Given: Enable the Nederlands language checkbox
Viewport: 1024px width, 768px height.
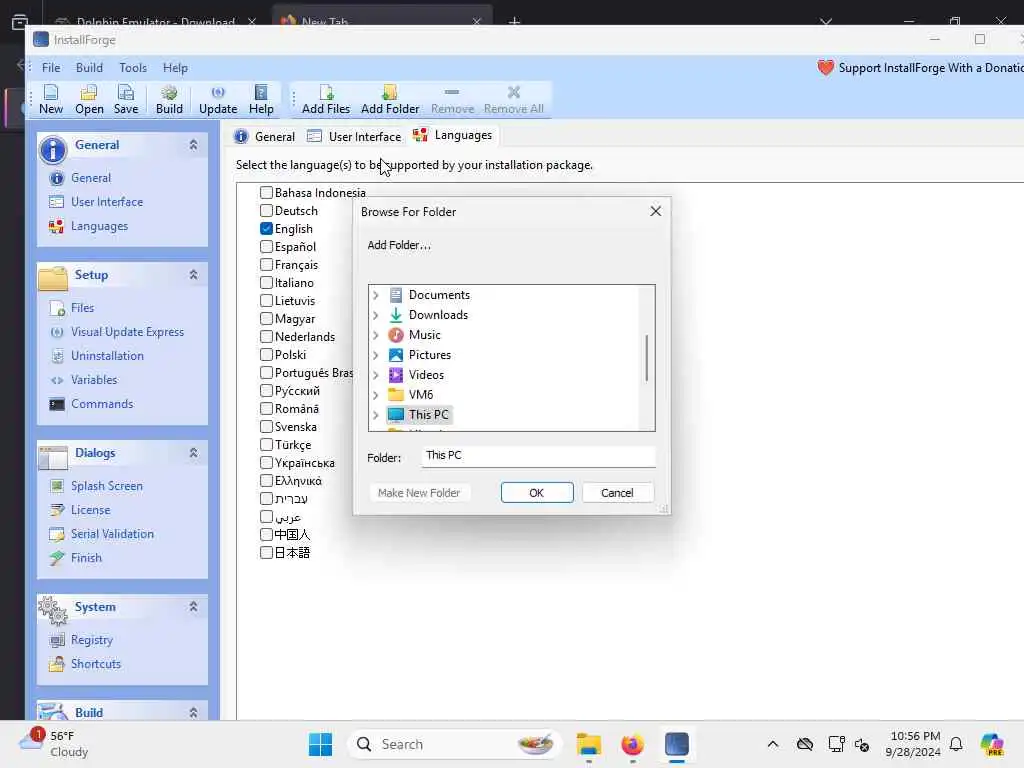Looking at the screenshot, I should point(266,336).
